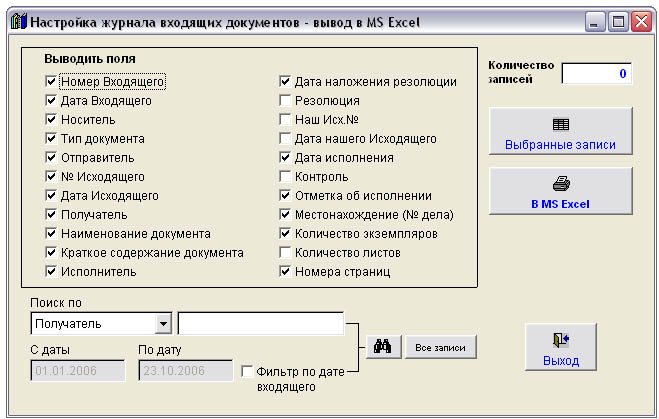Check Дата нашего Исходящего
Screen dimensions: 659x419
pos(285,138)
